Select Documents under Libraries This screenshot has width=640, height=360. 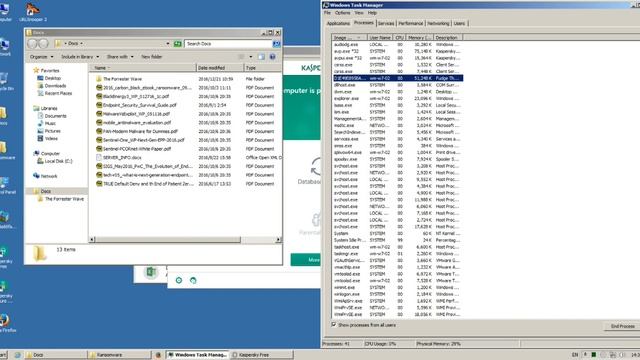(x=55, y=116)
